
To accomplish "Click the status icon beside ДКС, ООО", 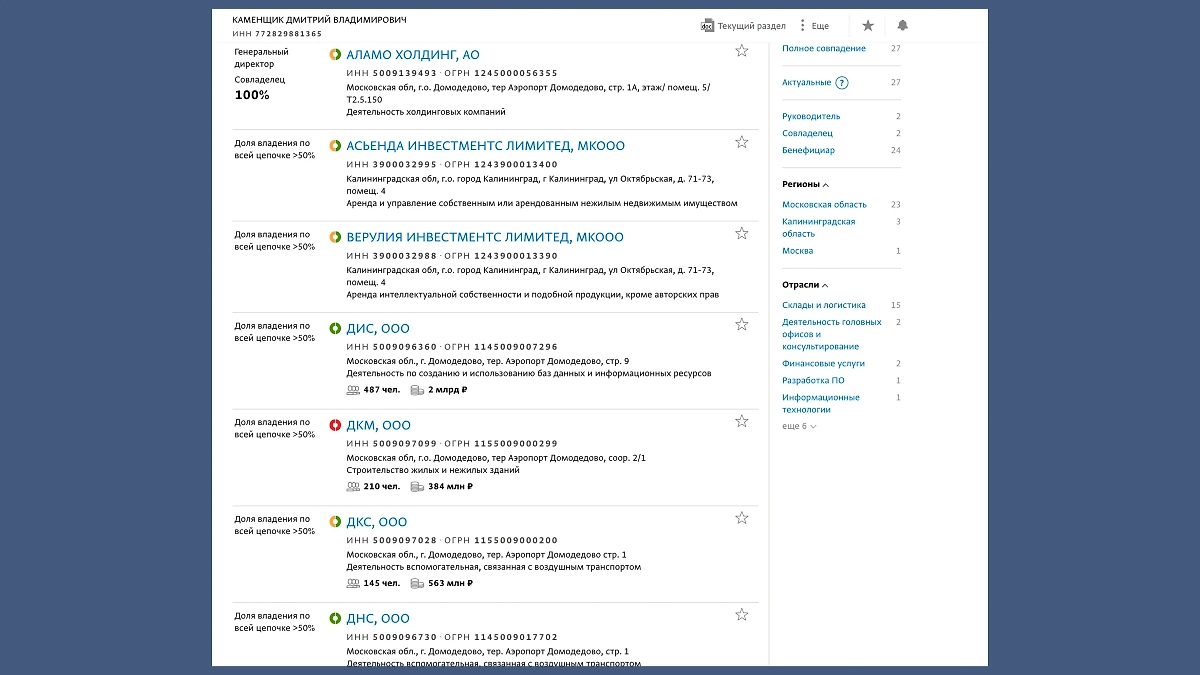I will coord(336,522).
